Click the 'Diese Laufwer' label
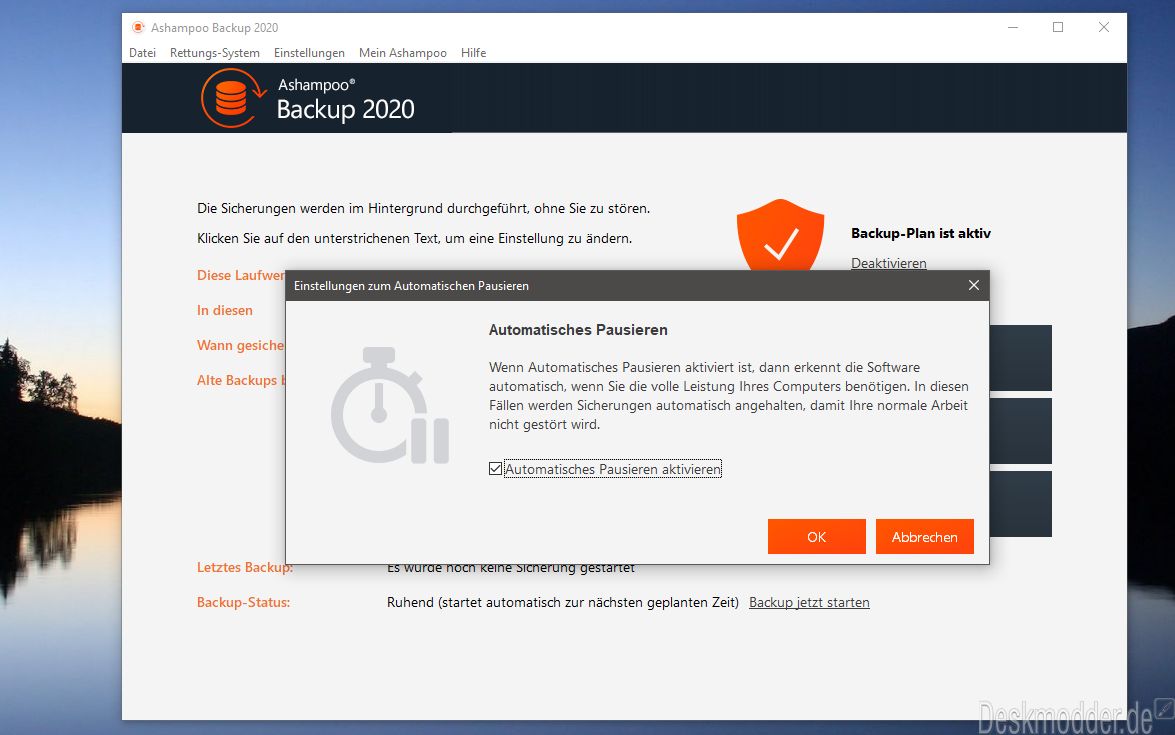Viewport: 1175px width, 735px height. point(241,275)
